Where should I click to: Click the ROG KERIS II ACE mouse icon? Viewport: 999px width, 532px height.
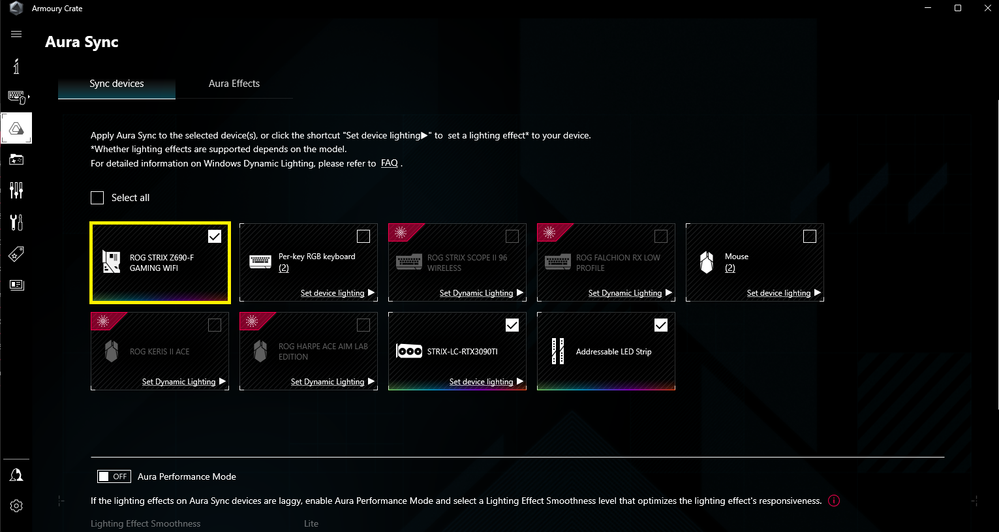111,351
